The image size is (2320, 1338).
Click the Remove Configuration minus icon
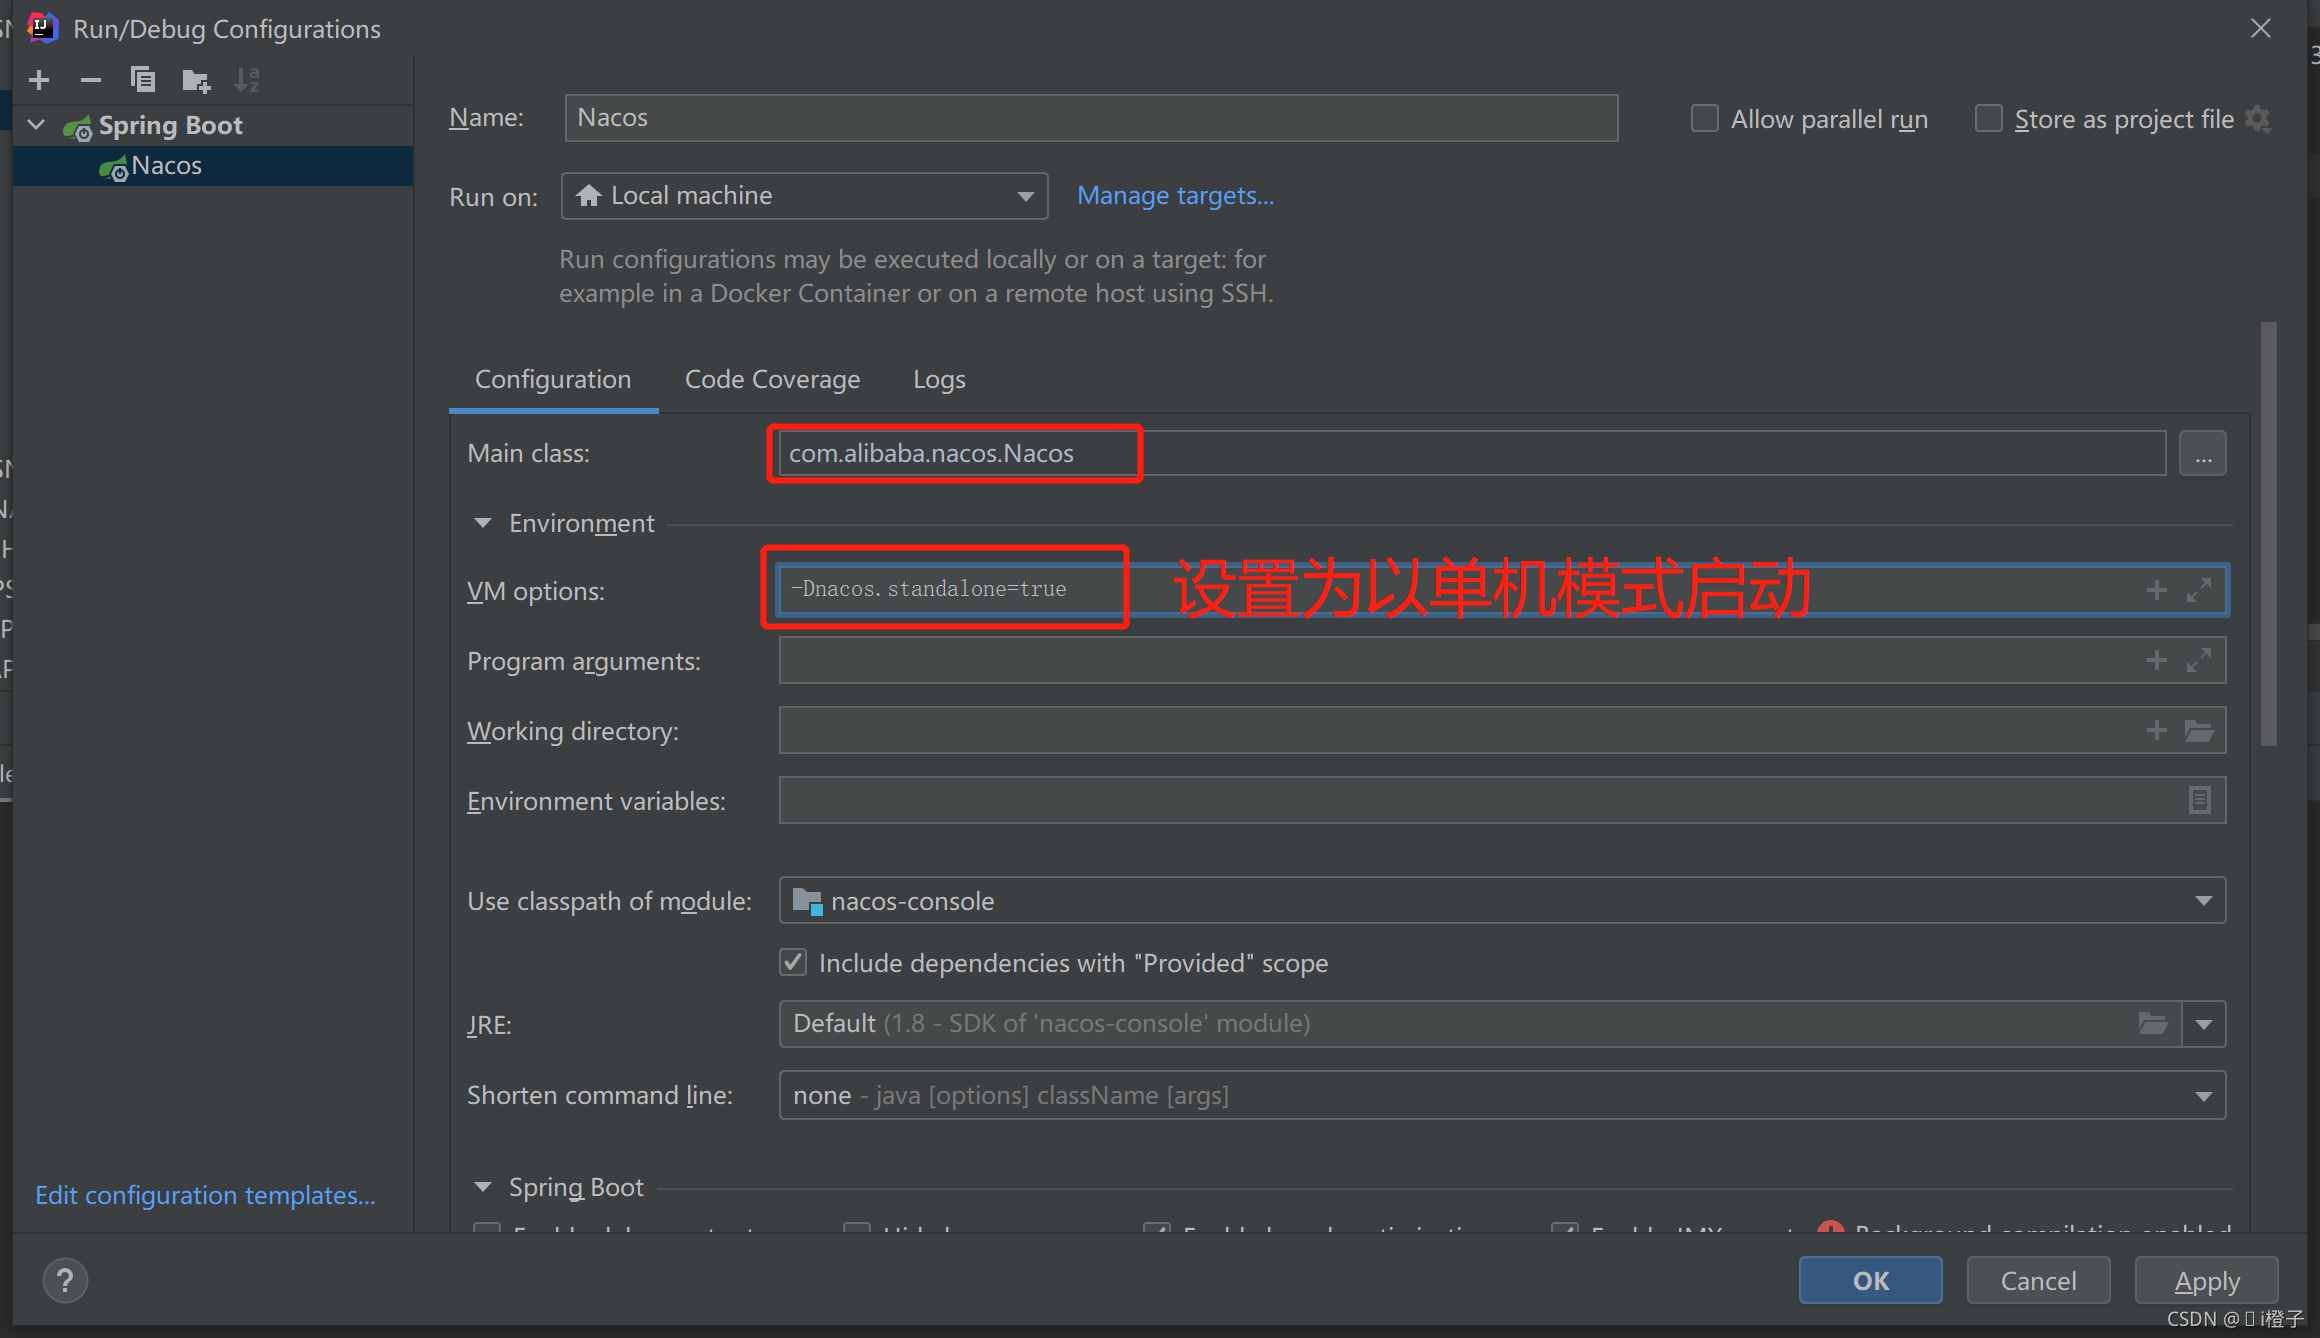tap(91, 80)
